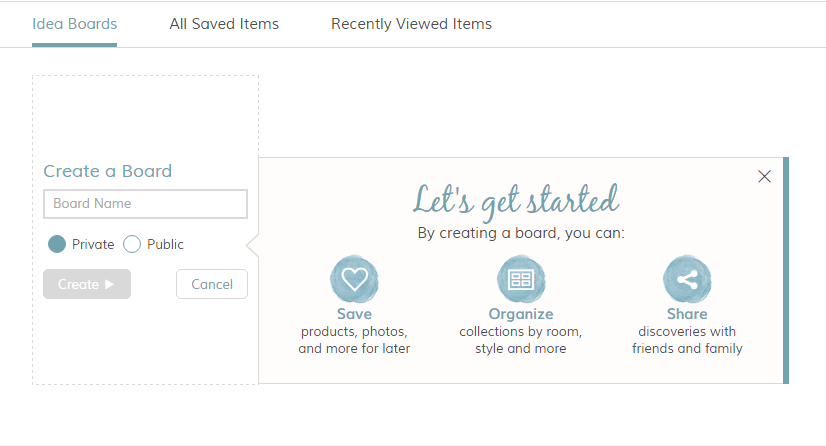Click the Let's get started title

(x=516, y=201)
